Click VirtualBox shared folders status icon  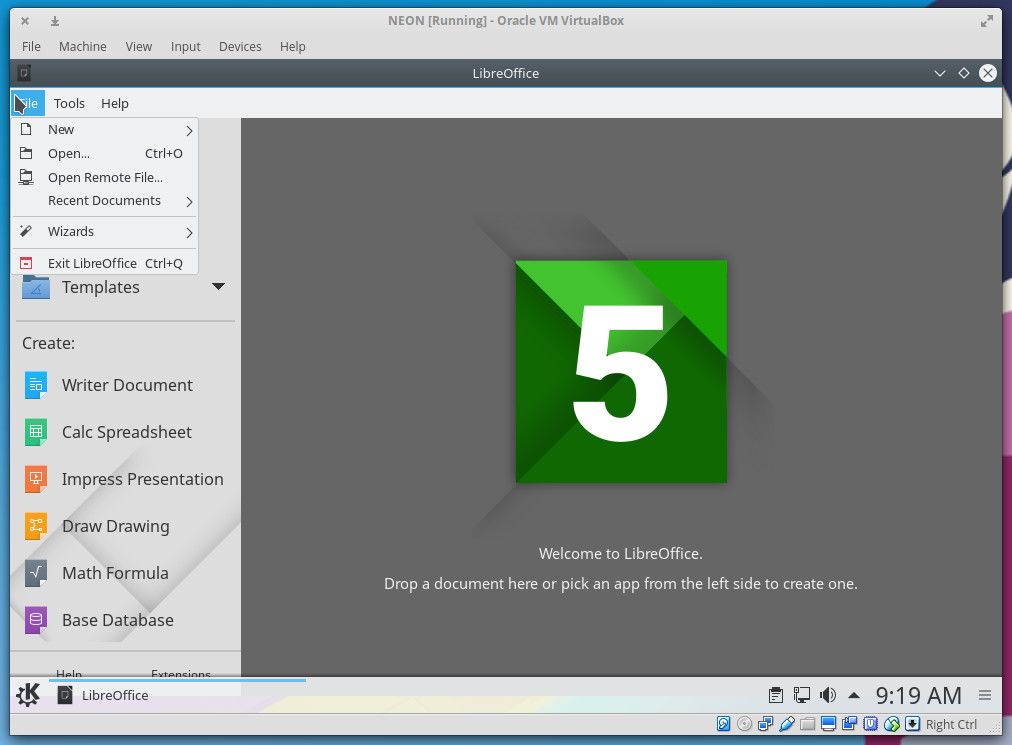807,724
